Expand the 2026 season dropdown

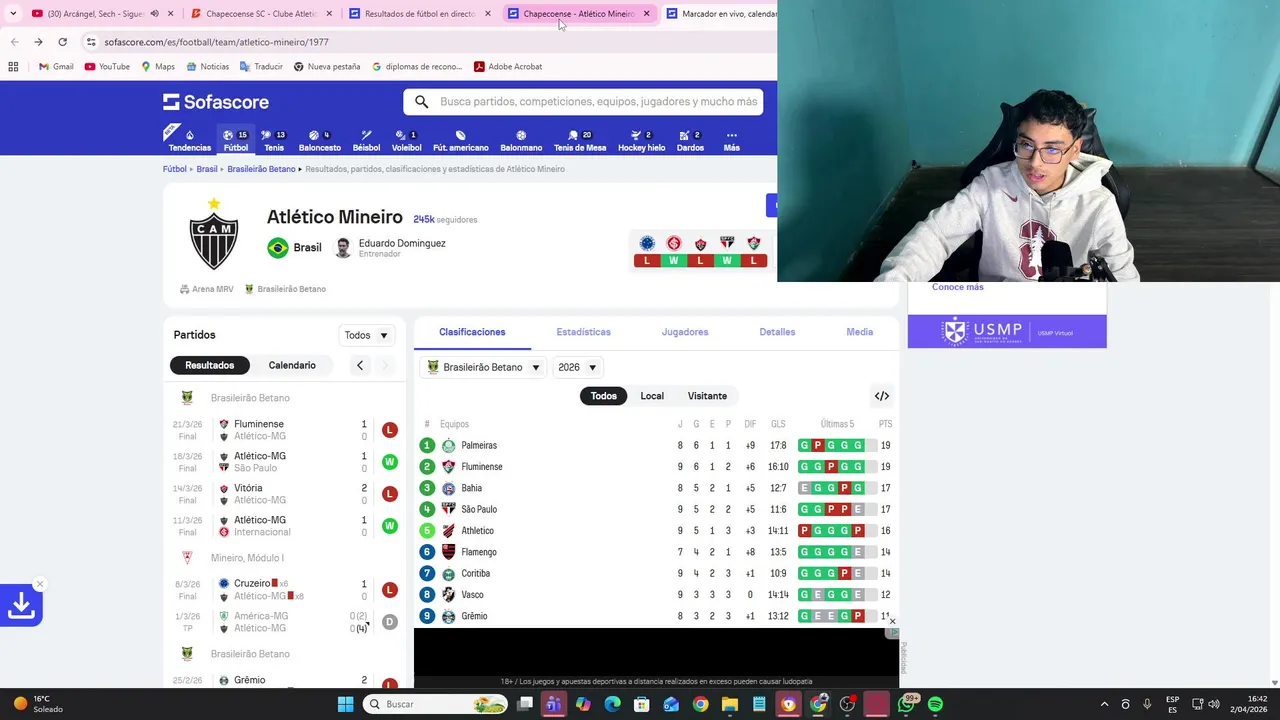pyautogui.click(x=577, y=367)
